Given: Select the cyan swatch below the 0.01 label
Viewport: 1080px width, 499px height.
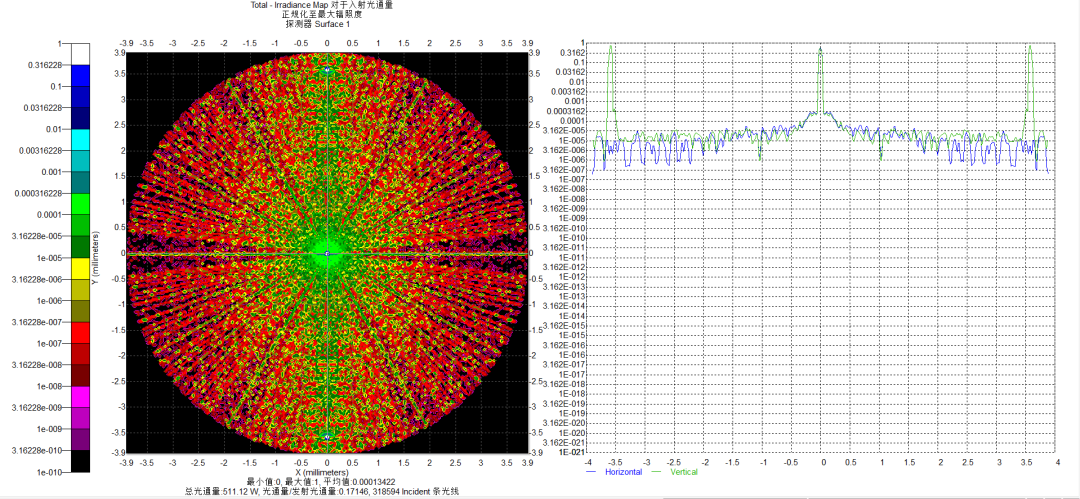Looking at the screenshot, I should point(81,140).
